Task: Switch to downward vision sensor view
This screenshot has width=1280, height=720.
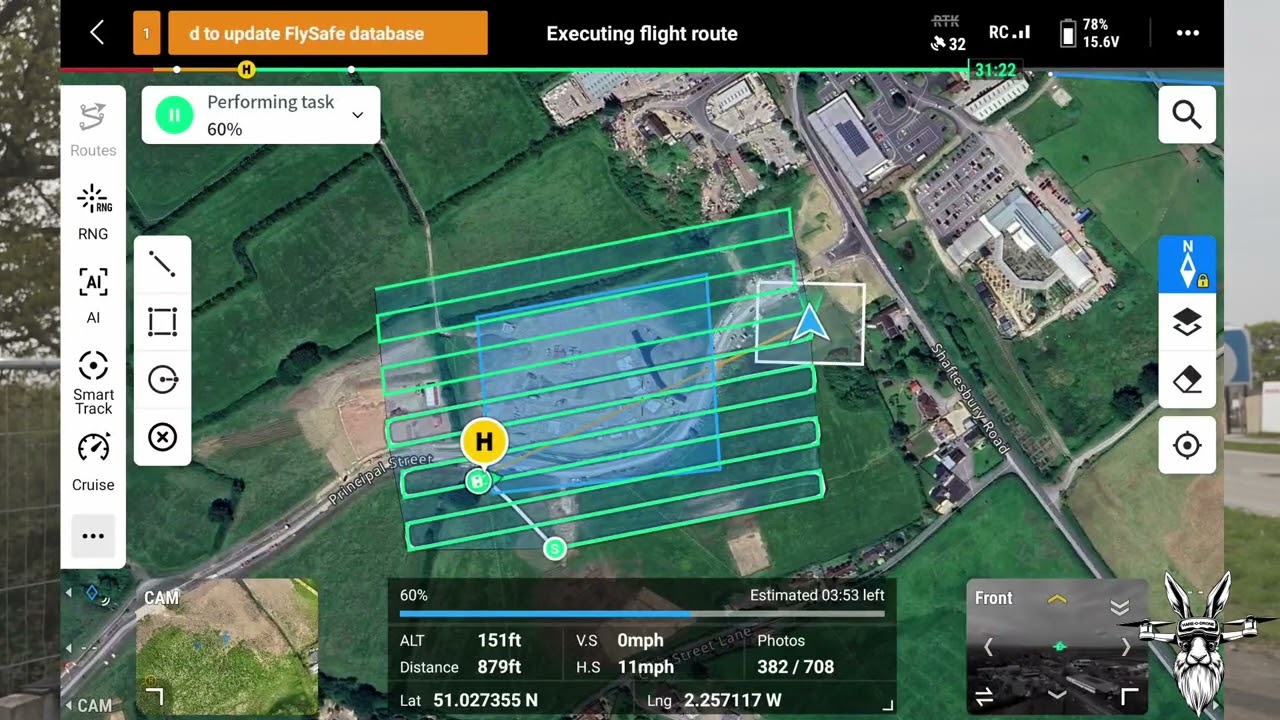Action: pyautogui.click(x=1057, y=695)
